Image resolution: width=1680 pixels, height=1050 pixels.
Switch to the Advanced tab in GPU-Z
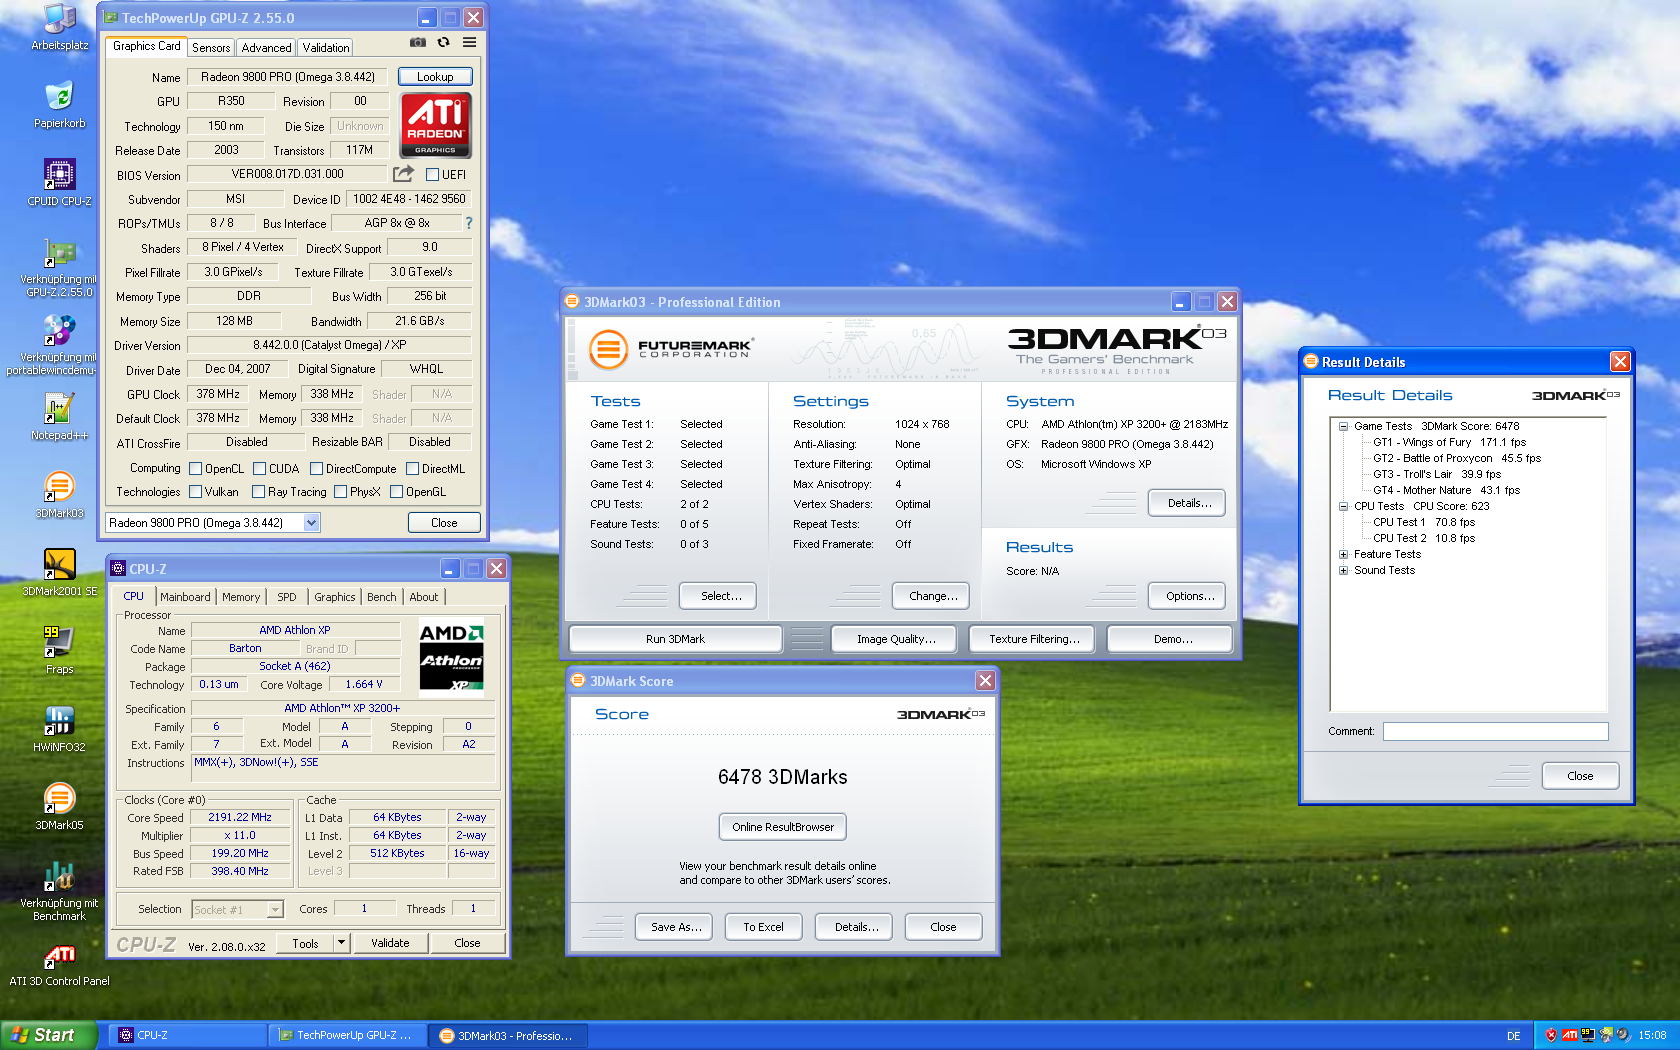(266, 47)
